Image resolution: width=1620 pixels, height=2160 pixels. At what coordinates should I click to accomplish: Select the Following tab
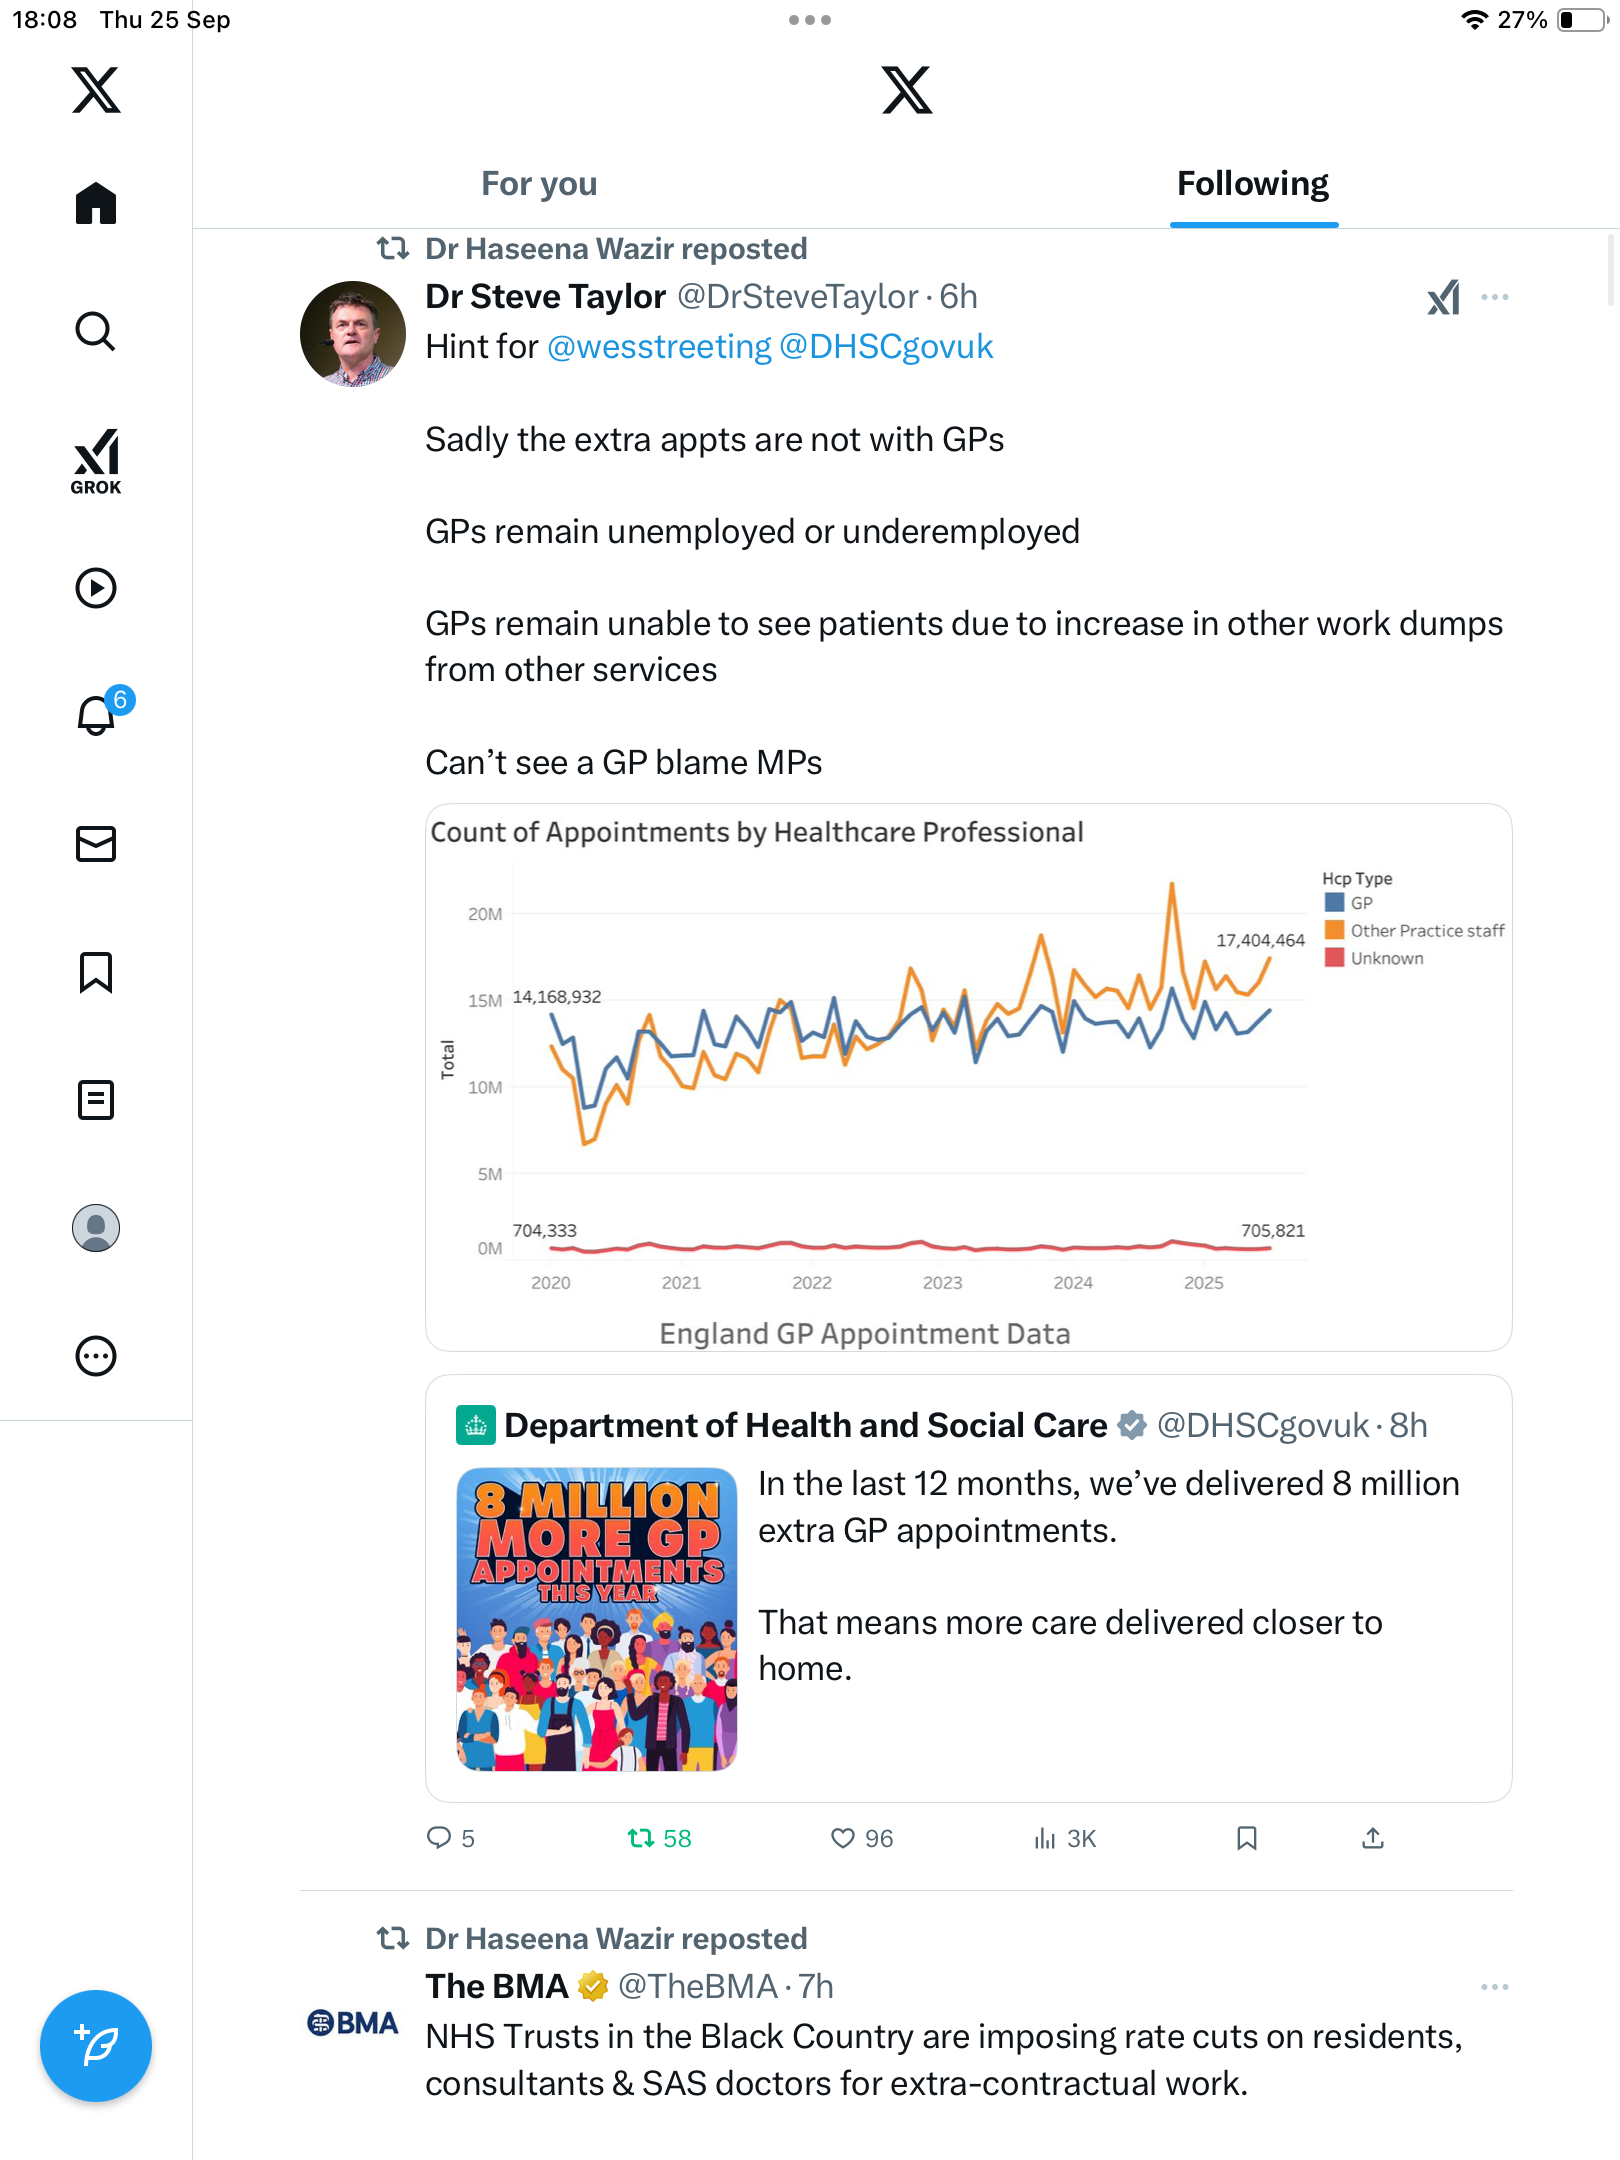click(x=1253, y=184)
